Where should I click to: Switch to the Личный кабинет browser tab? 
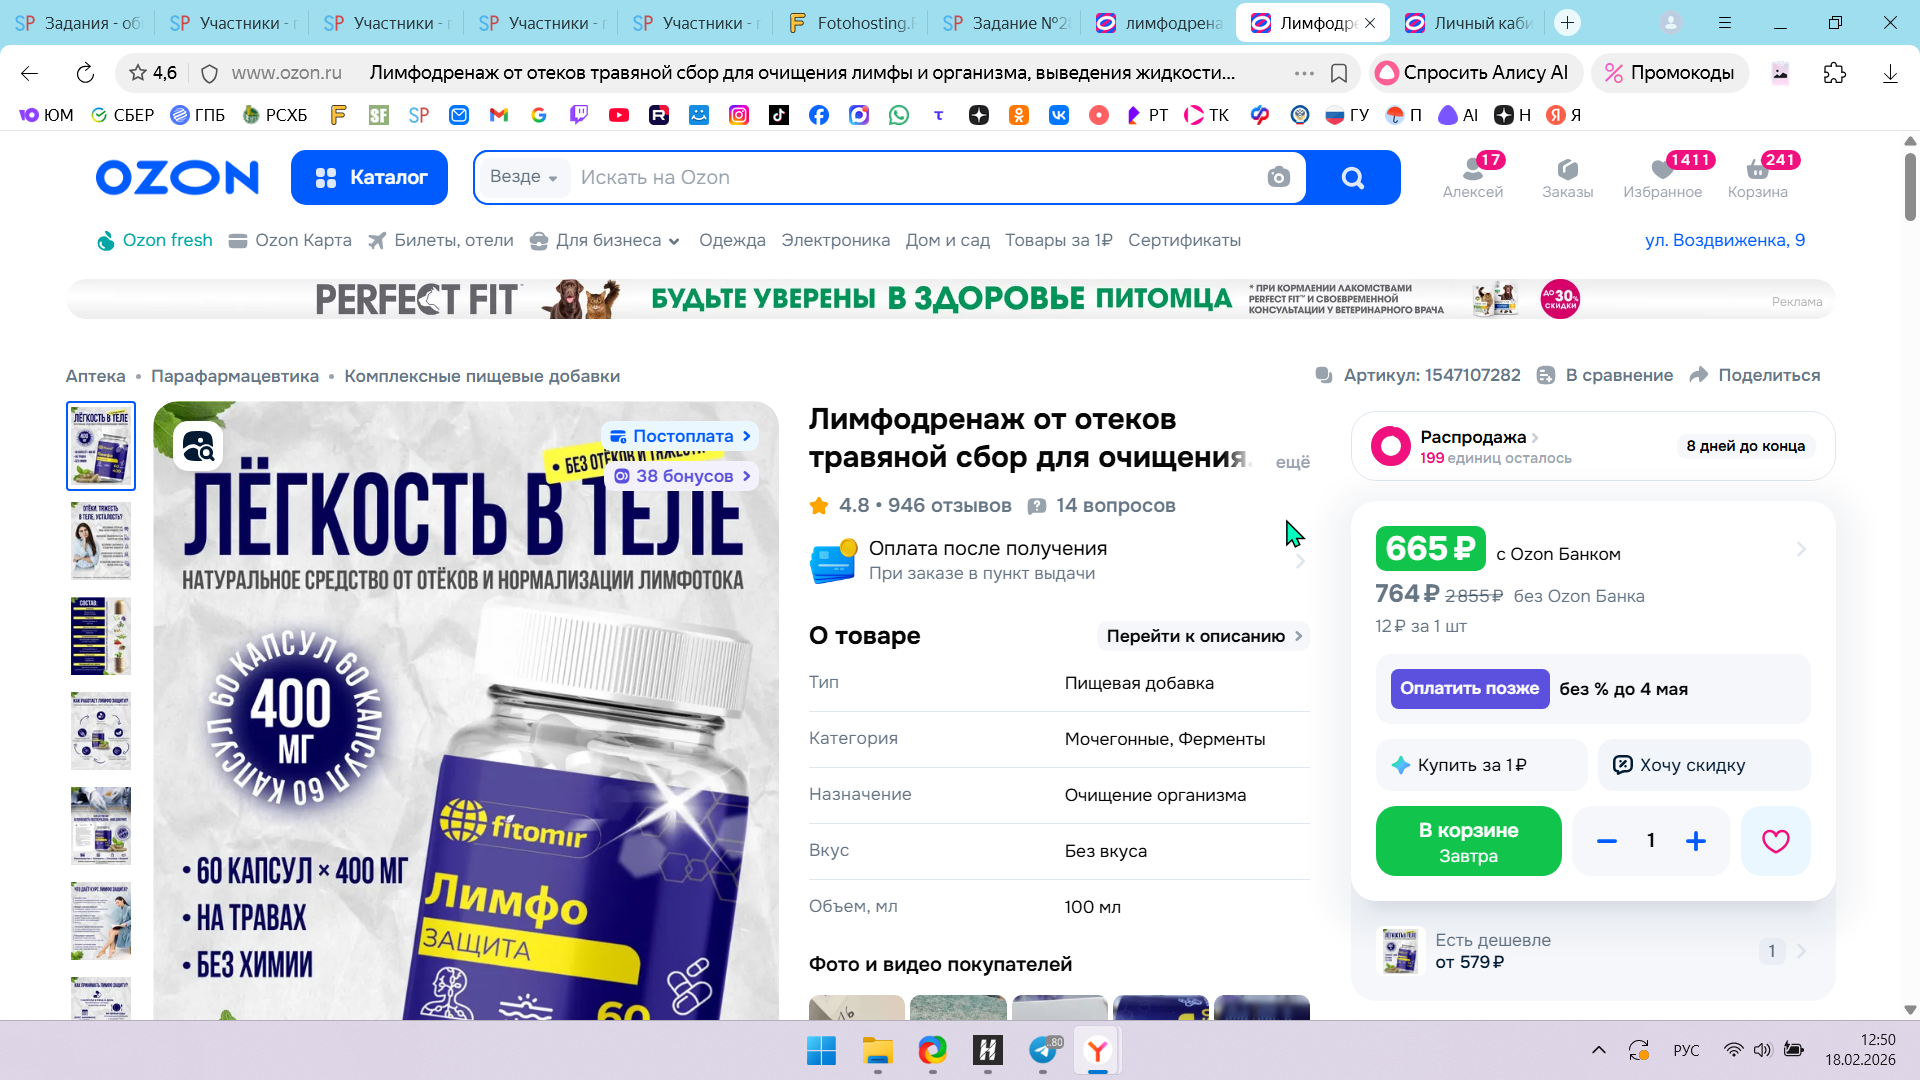(x=1469, y=23)
